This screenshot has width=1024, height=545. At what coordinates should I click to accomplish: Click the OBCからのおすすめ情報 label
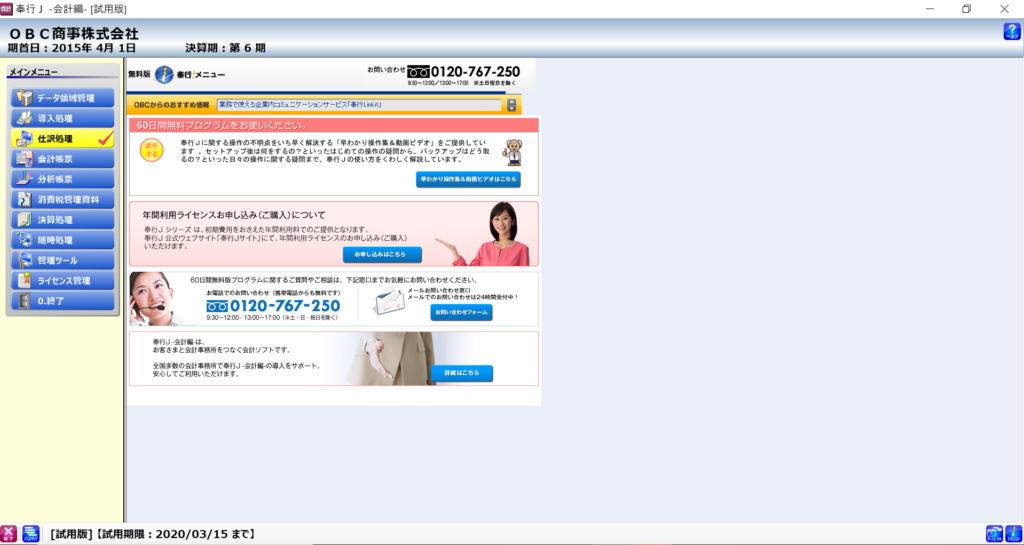coord(171,105)
